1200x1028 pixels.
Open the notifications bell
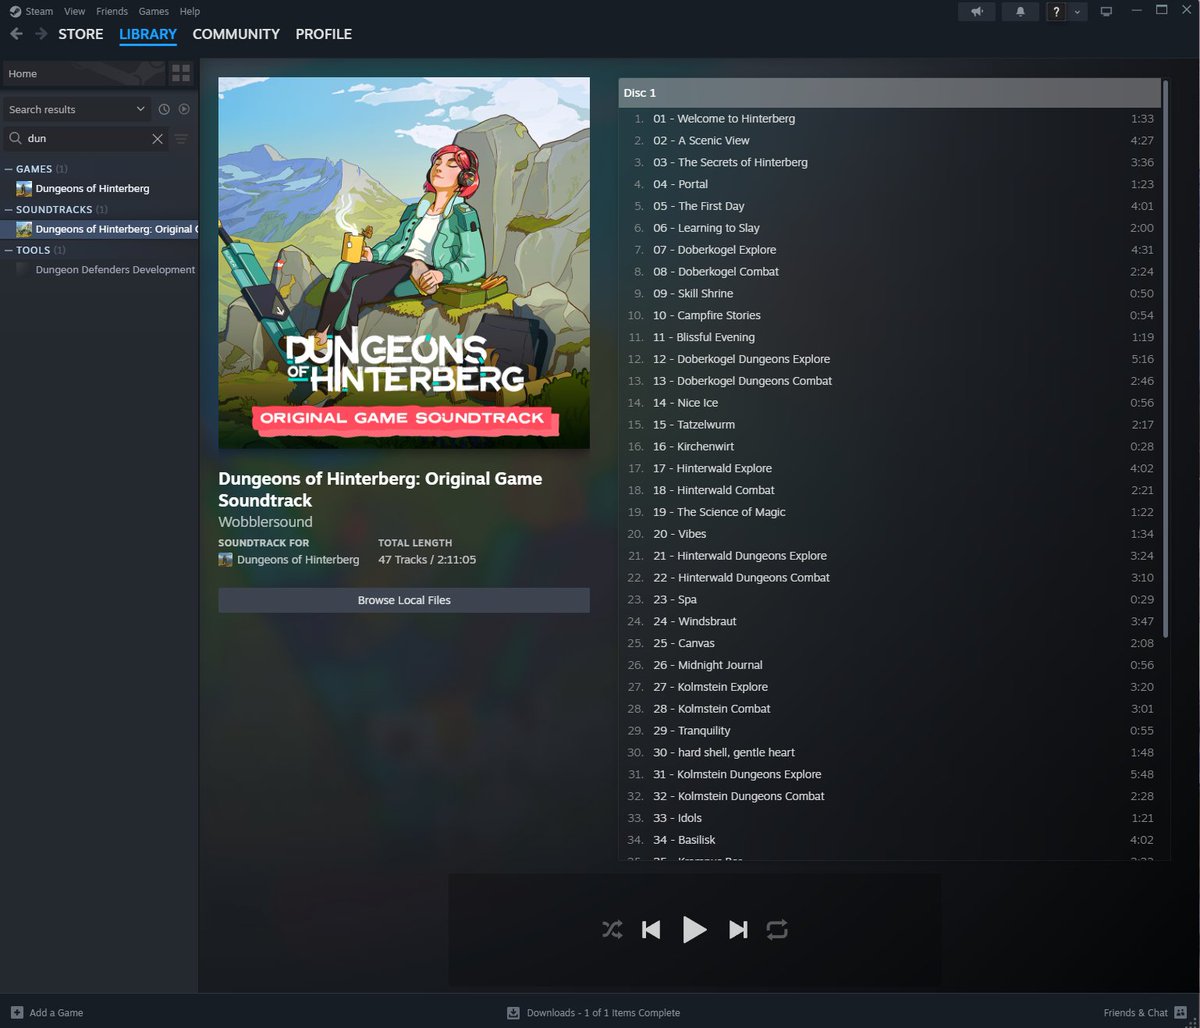(1020, 12)
